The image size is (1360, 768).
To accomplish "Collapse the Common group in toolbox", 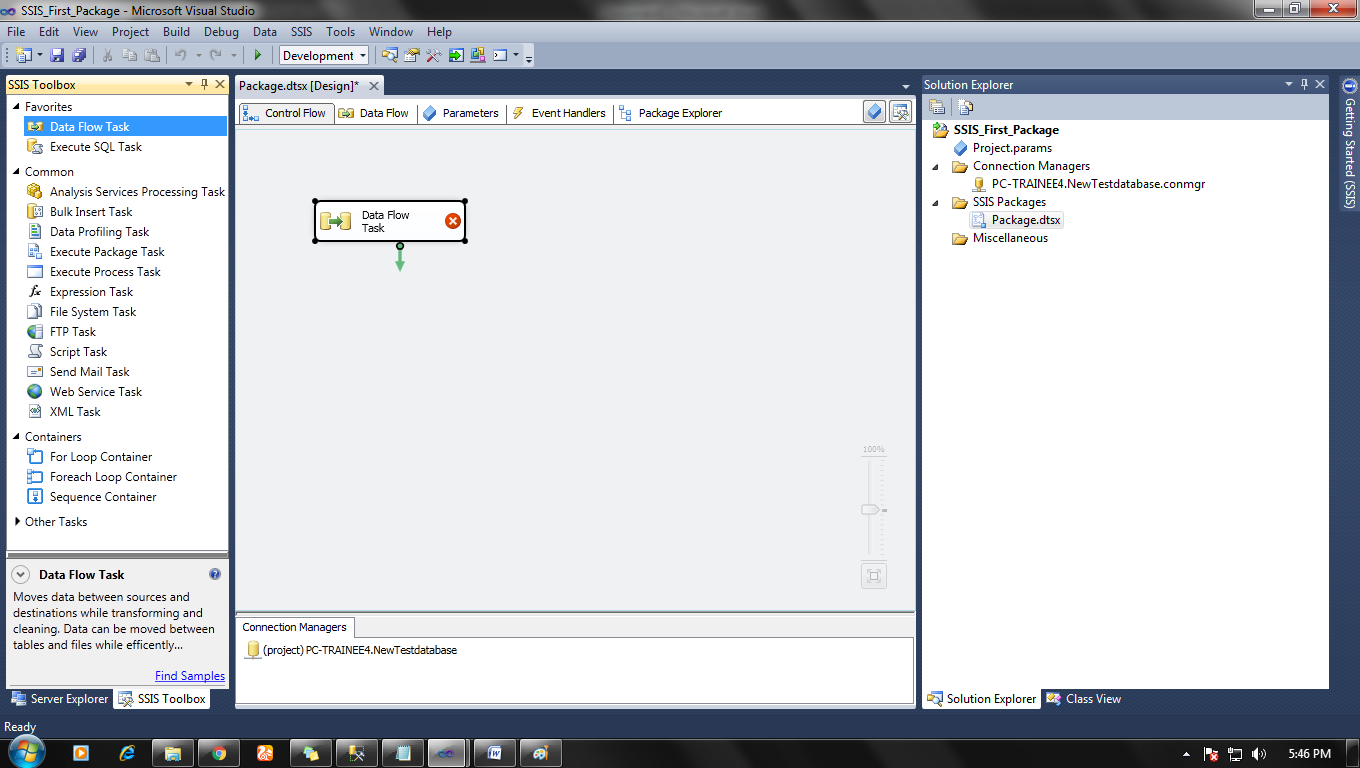I will tap(17, 172).
